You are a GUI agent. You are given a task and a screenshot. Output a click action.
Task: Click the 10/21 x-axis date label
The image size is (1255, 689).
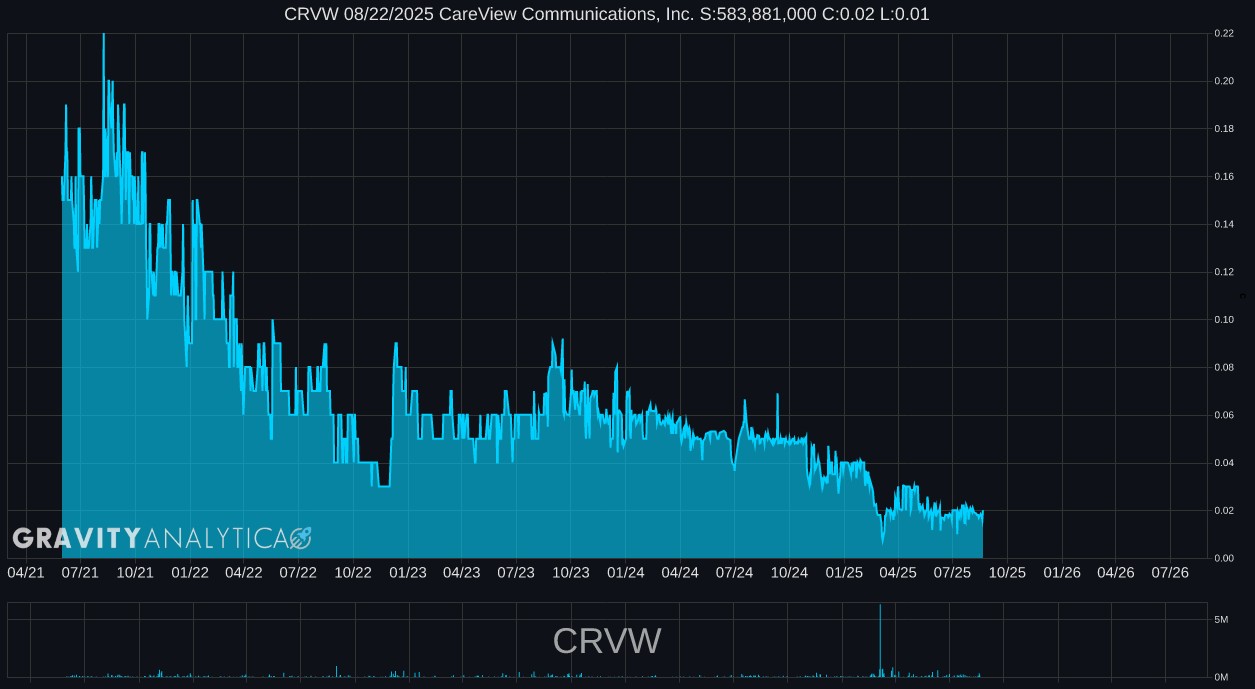(135, 573)
